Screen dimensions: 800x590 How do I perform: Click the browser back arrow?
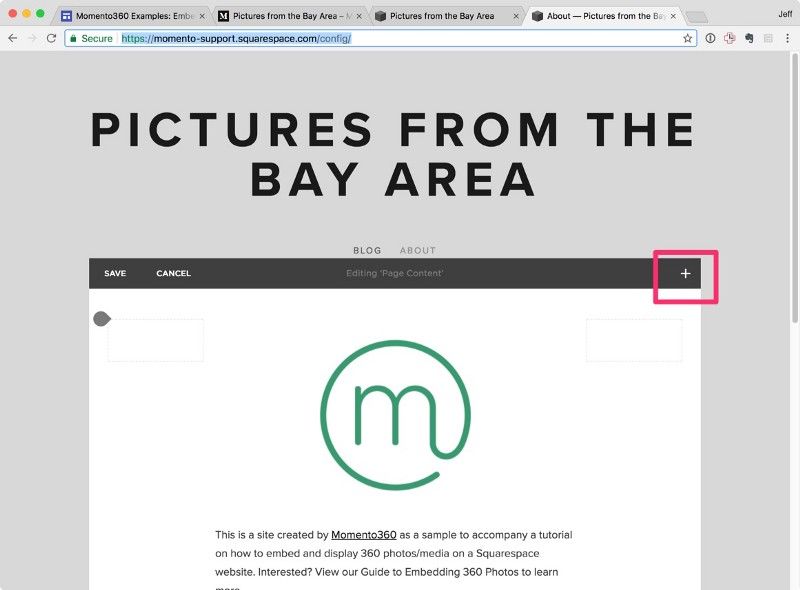click(x=13, y=38)
